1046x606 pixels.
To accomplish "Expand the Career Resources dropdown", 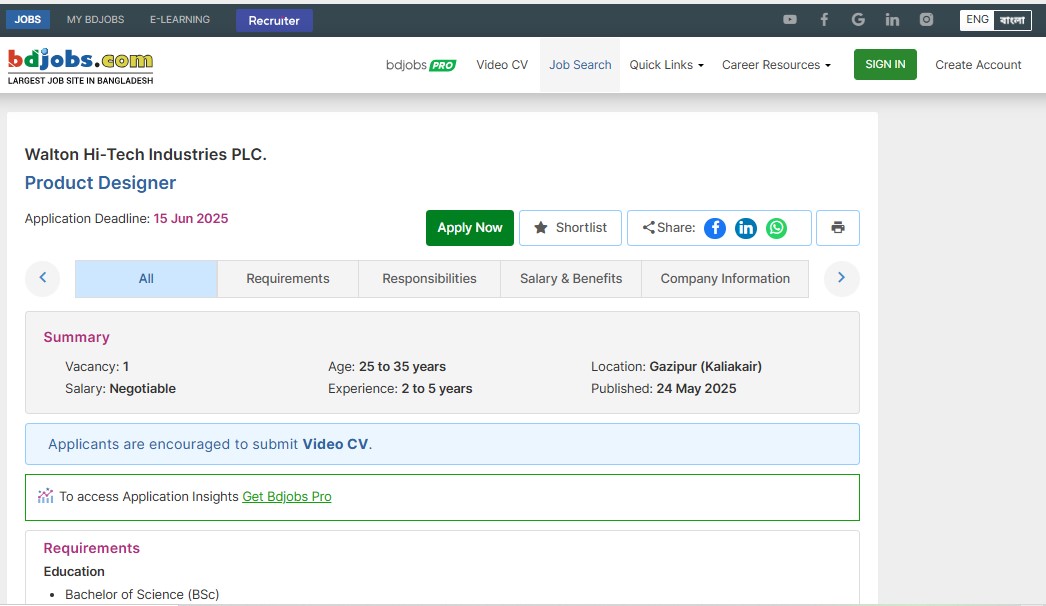I will click(776, 65).
